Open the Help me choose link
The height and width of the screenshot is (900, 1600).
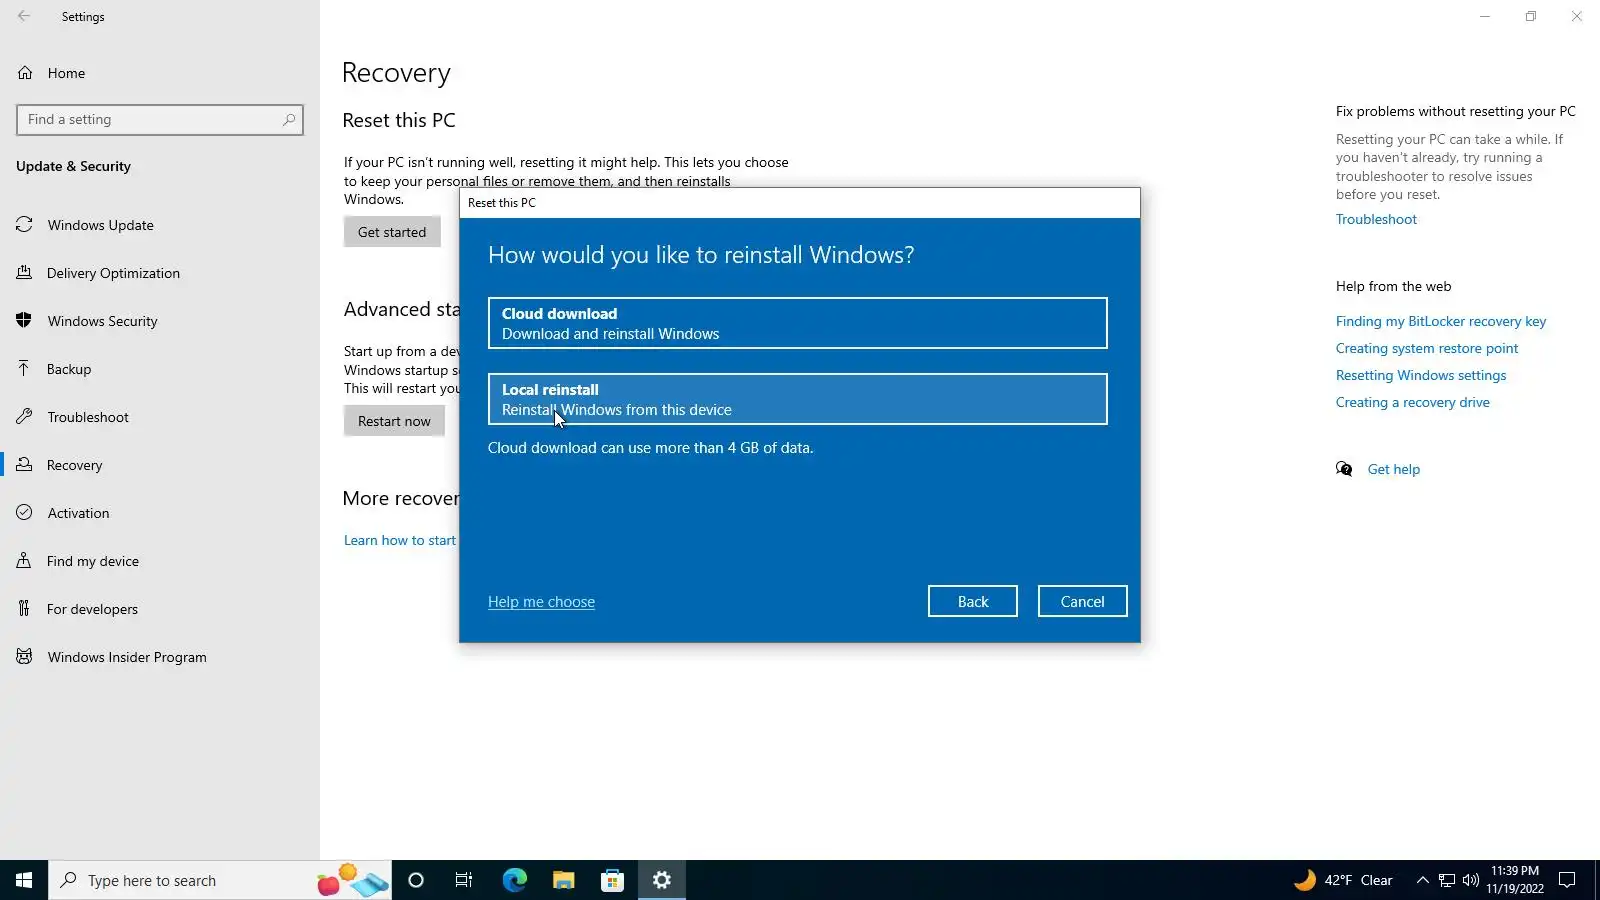tap(541, 602)
